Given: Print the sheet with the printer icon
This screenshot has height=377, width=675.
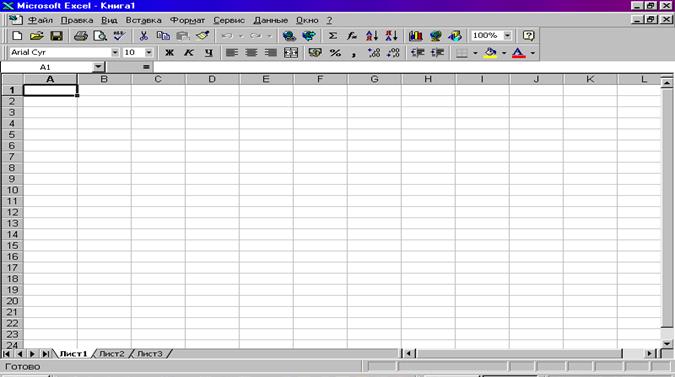Looking at the screenshot, I should click(x=81, y=36).
